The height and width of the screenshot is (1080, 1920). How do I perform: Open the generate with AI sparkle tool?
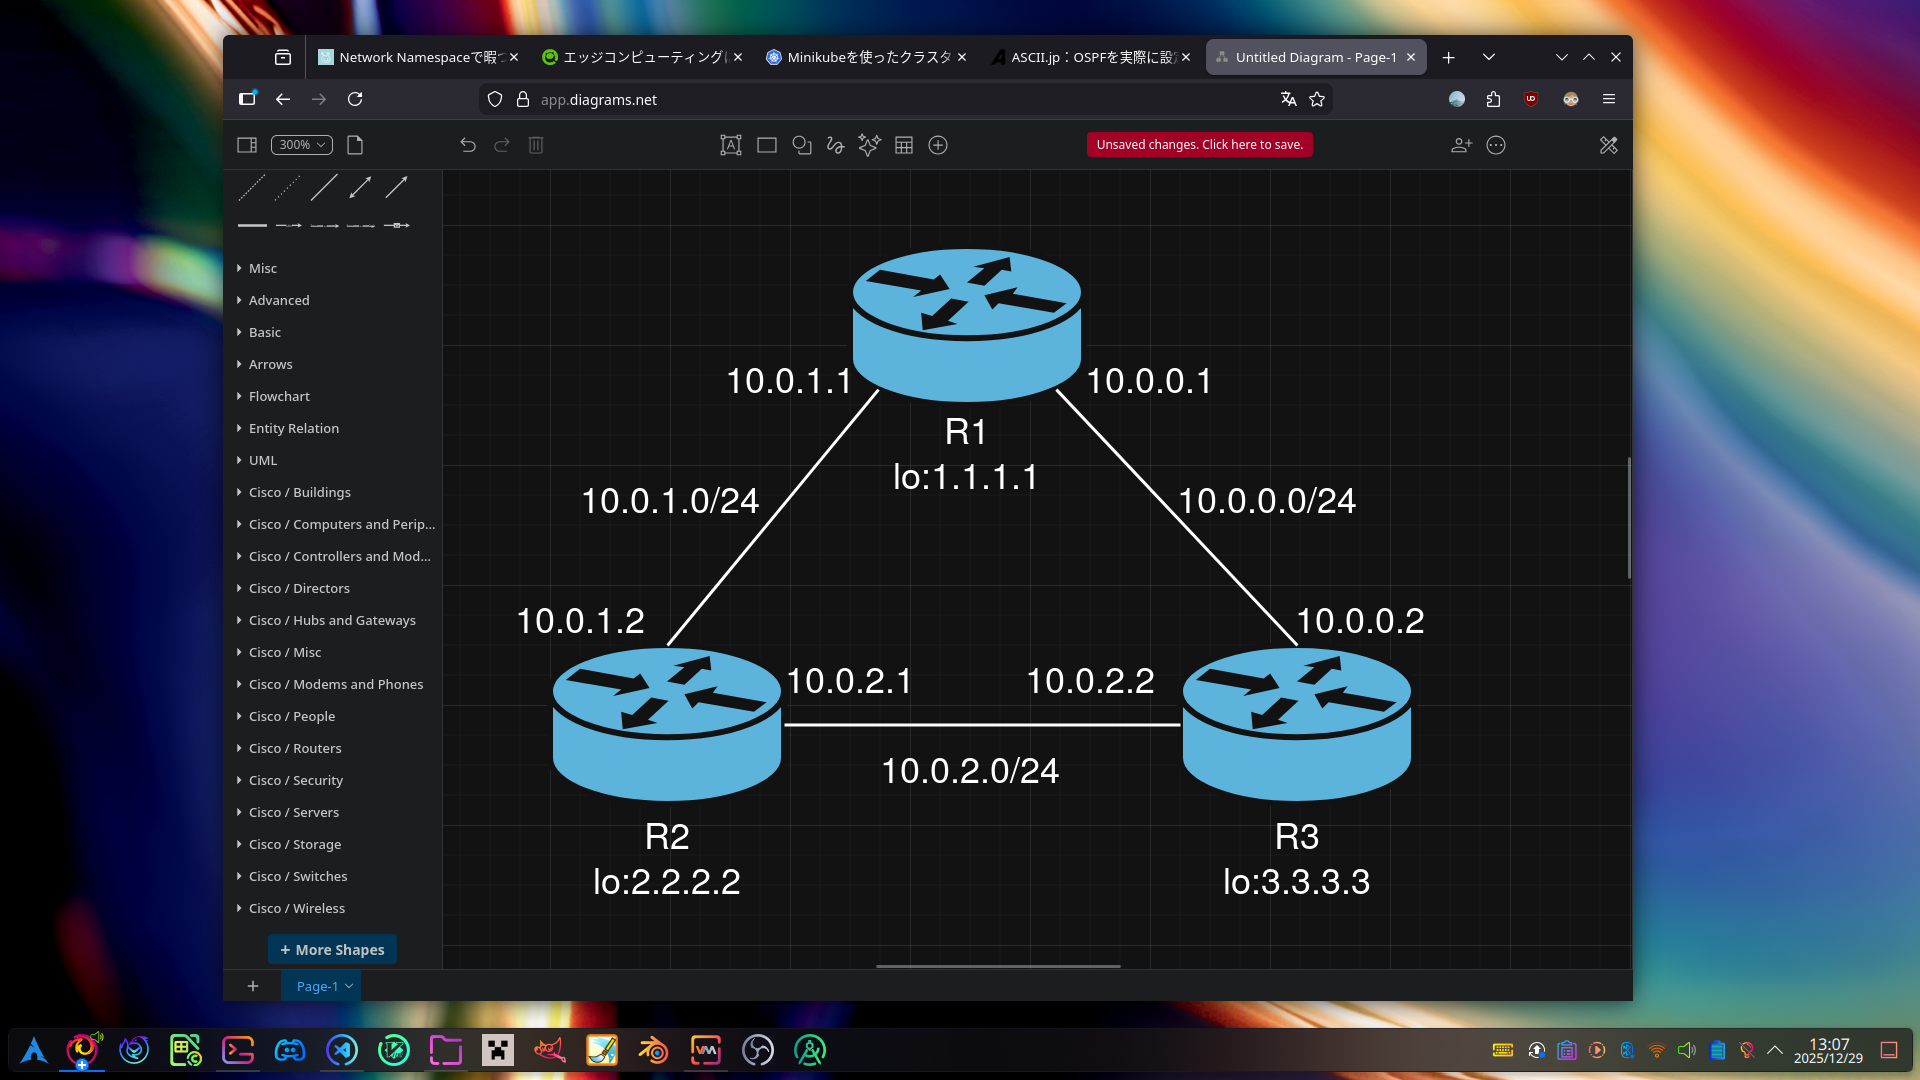(869, 145)
